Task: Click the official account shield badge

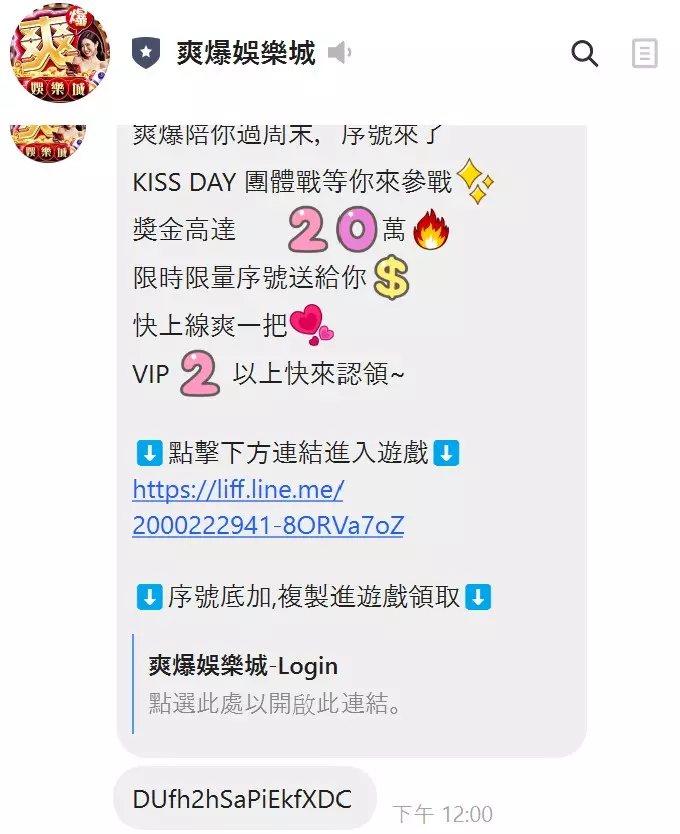Action: point(146,53)
